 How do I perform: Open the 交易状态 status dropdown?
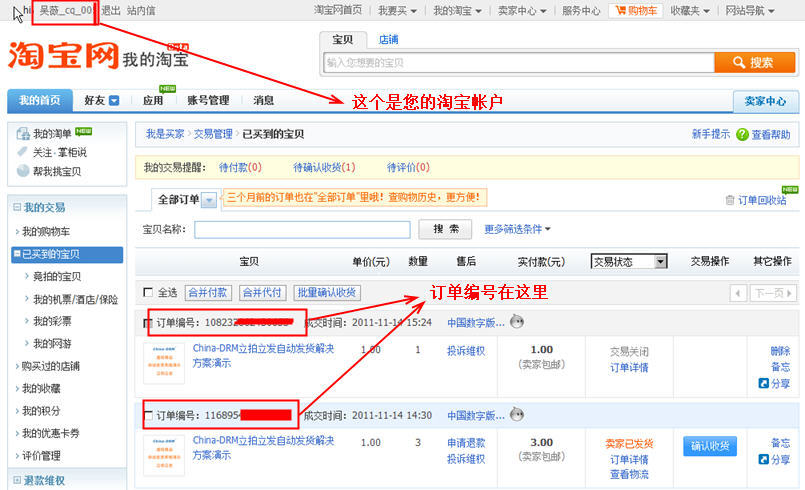pyautogui.click(x=629, y=261)
